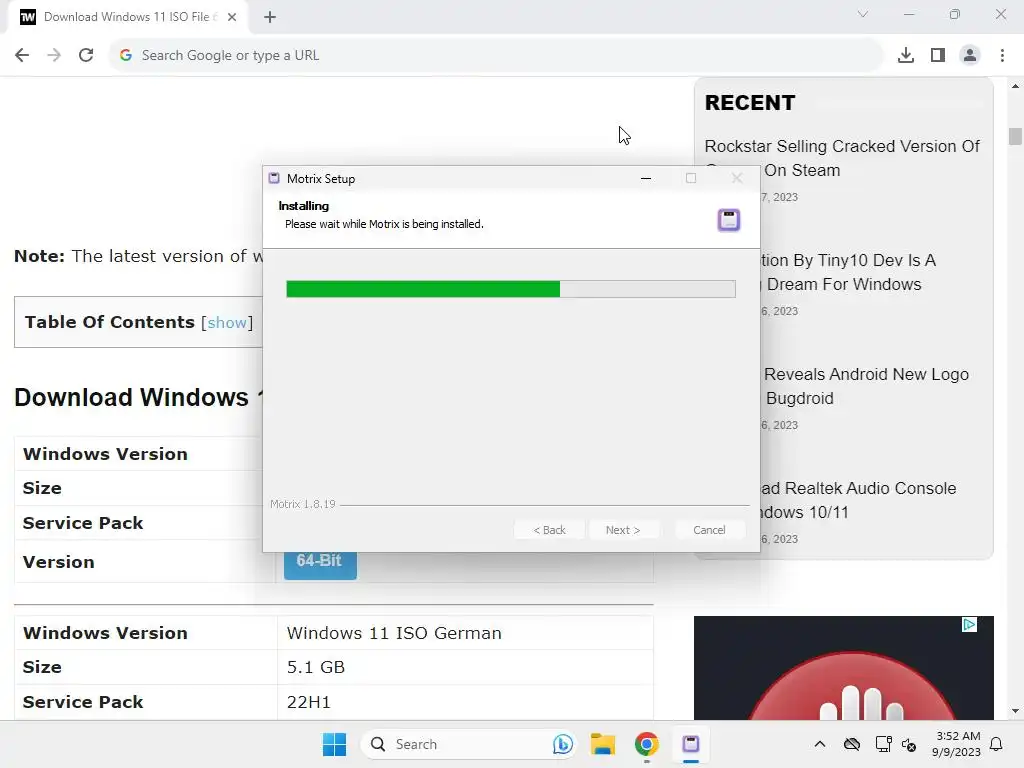Select the Download Windows 11 ISO File tab
The image size is (1024, 768).
click(128, 17)
